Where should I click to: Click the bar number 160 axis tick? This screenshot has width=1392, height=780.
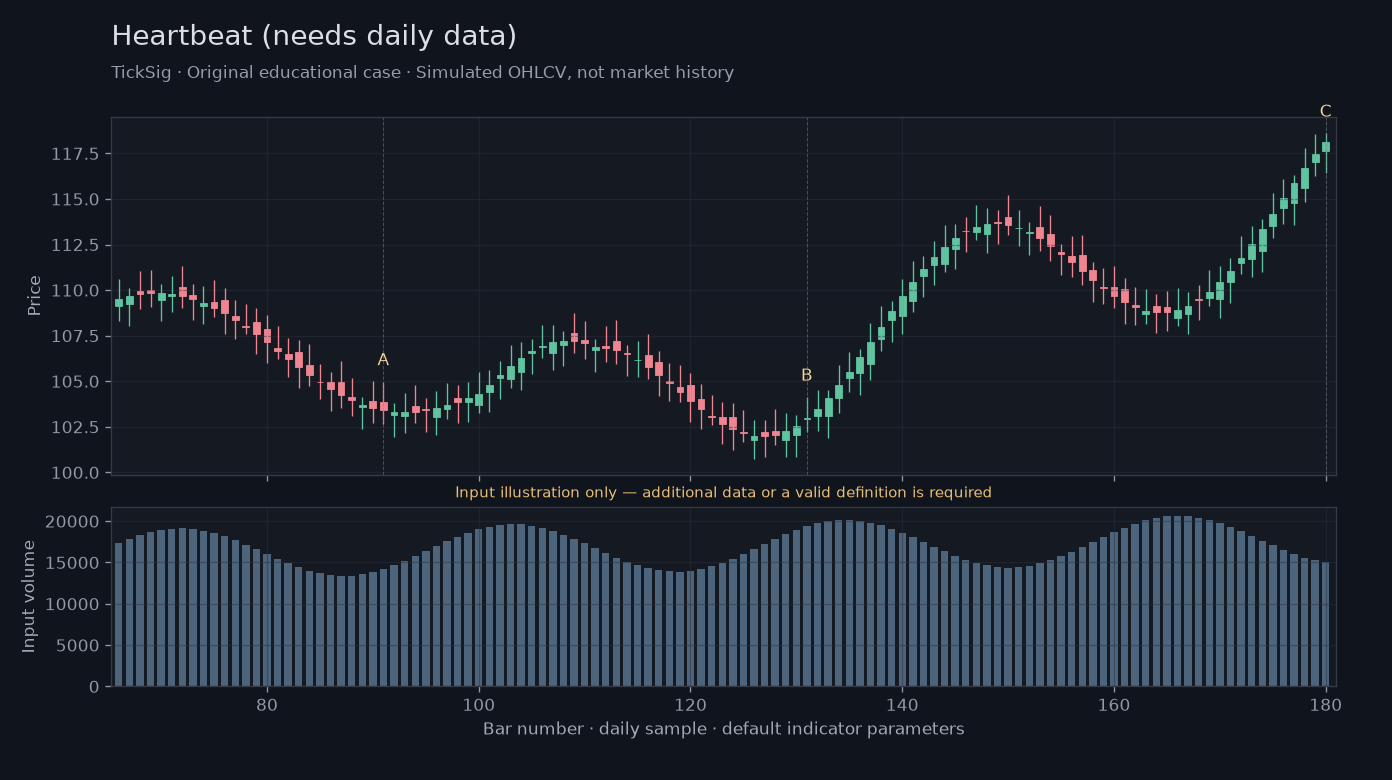1114,703
